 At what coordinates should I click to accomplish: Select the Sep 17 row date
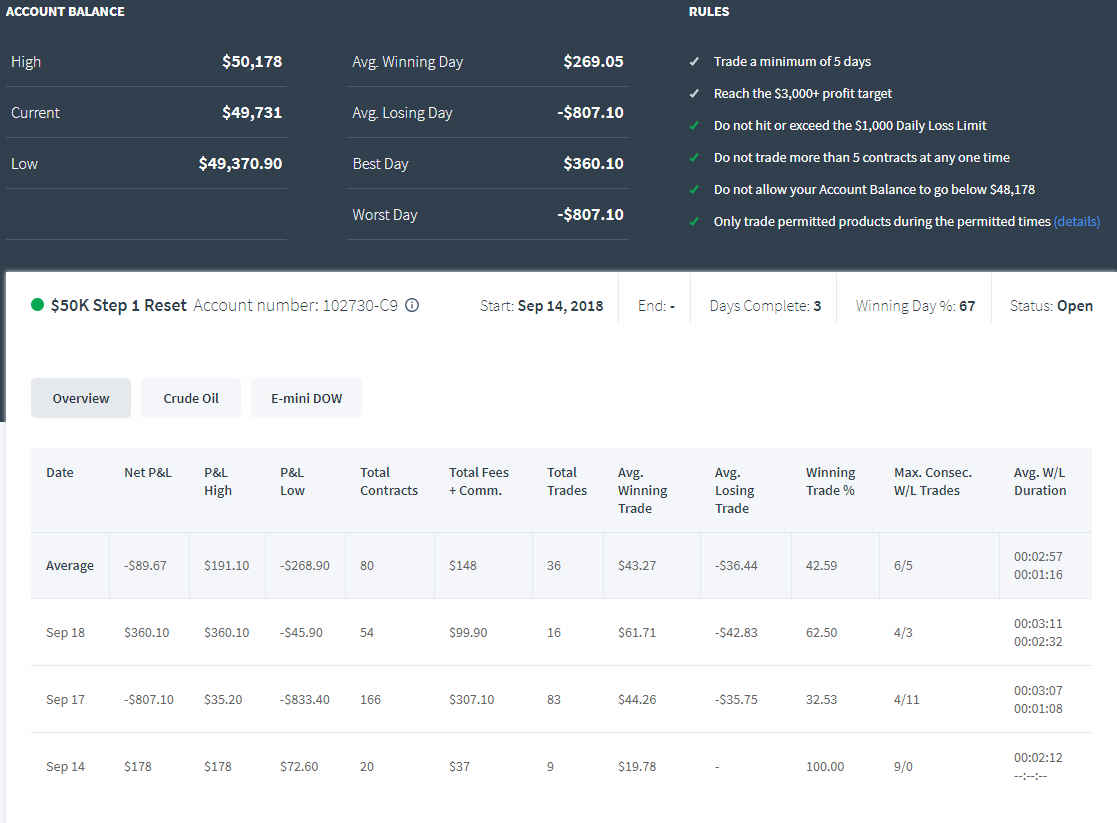65,700
